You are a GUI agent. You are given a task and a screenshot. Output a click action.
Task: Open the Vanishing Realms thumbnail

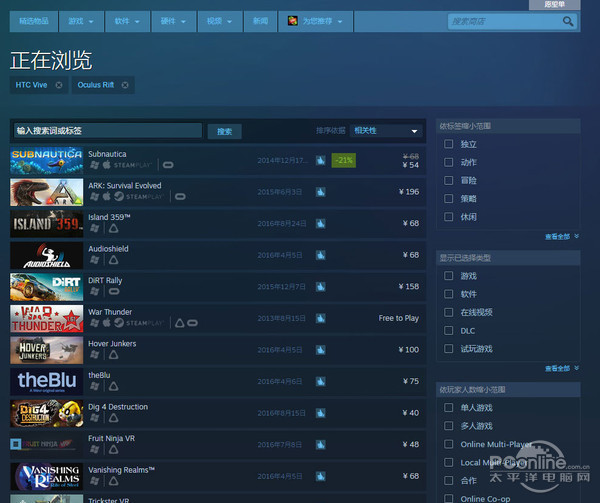[x=47, y=477]
